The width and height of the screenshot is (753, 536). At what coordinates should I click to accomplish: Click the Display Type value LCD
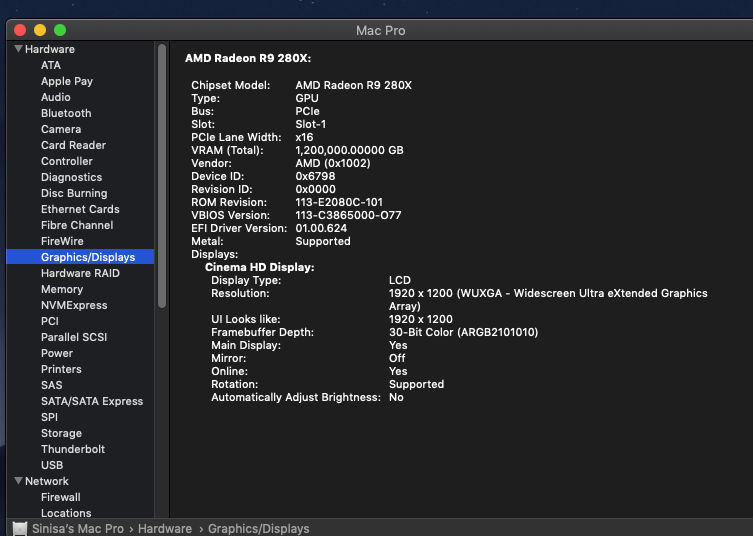pyautogui.click(x=400, y=280)
